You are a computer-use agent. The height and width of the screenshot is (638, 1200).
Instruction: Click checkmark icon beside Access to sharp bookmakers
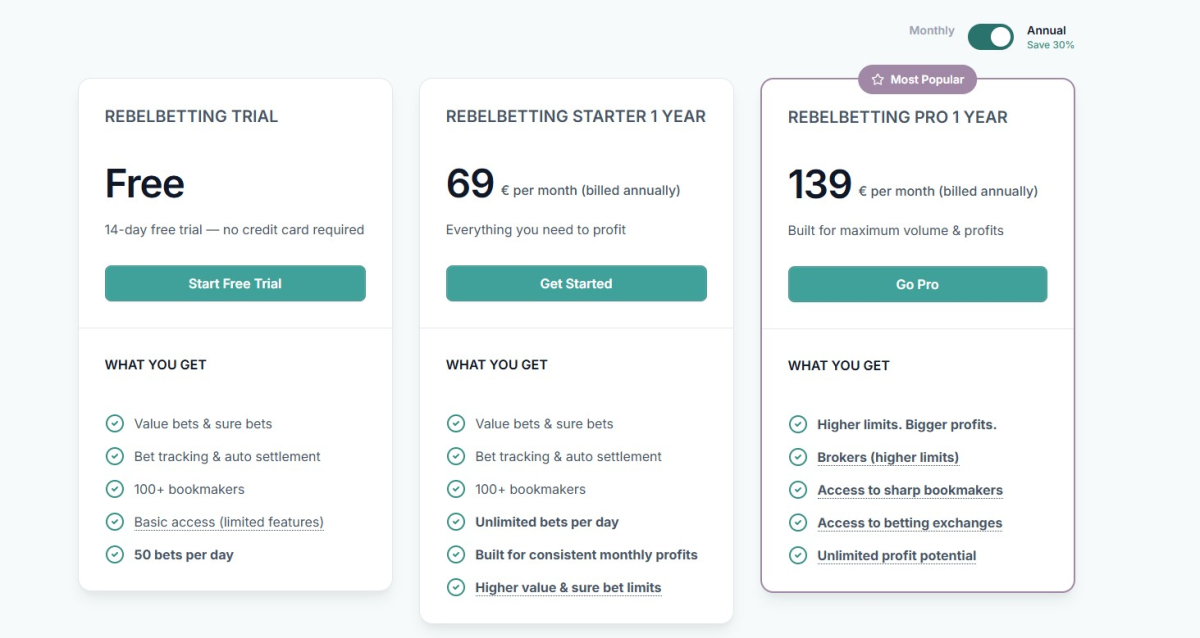point(798,490)
